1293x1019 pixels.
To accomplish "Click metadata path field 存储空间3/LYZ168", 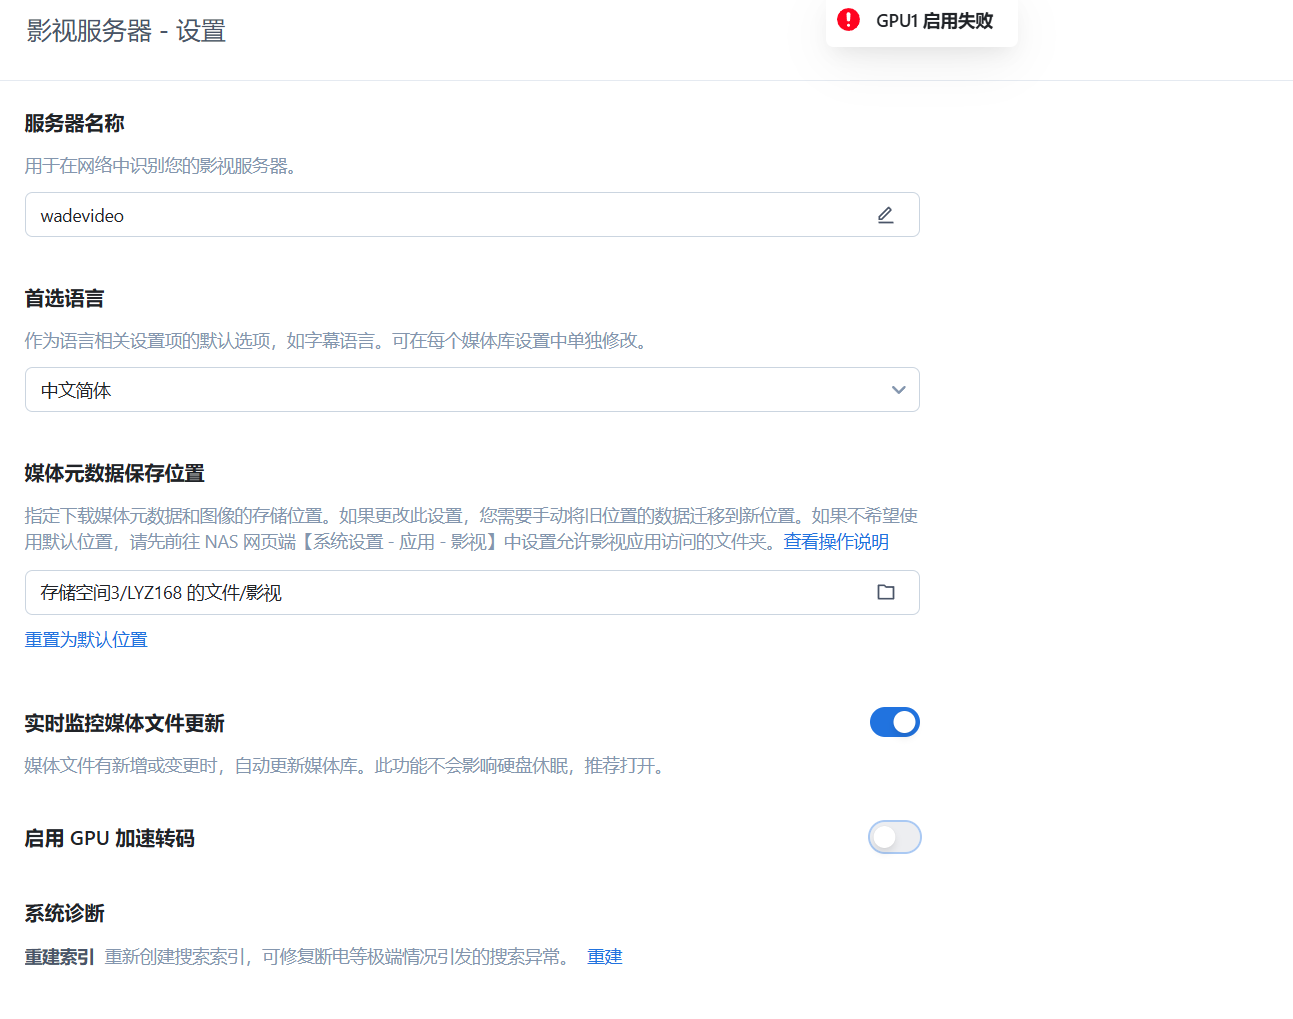I will [472, 593].
